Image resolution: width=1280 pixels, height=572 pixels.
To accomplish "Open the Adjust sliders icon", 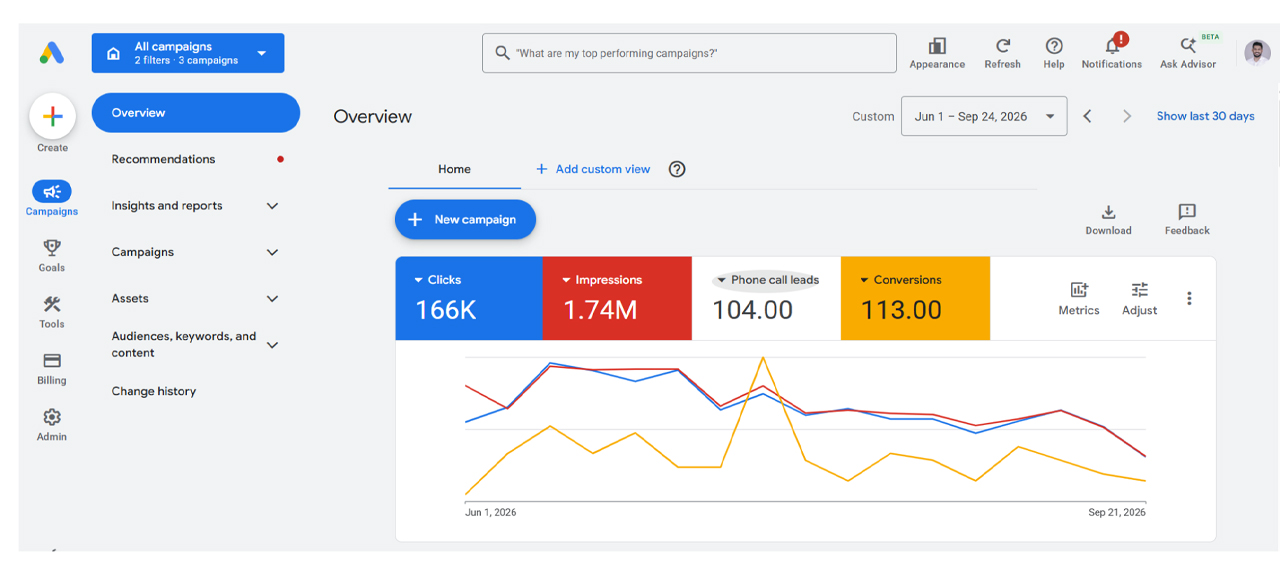I will click(x=1140, y=290).
